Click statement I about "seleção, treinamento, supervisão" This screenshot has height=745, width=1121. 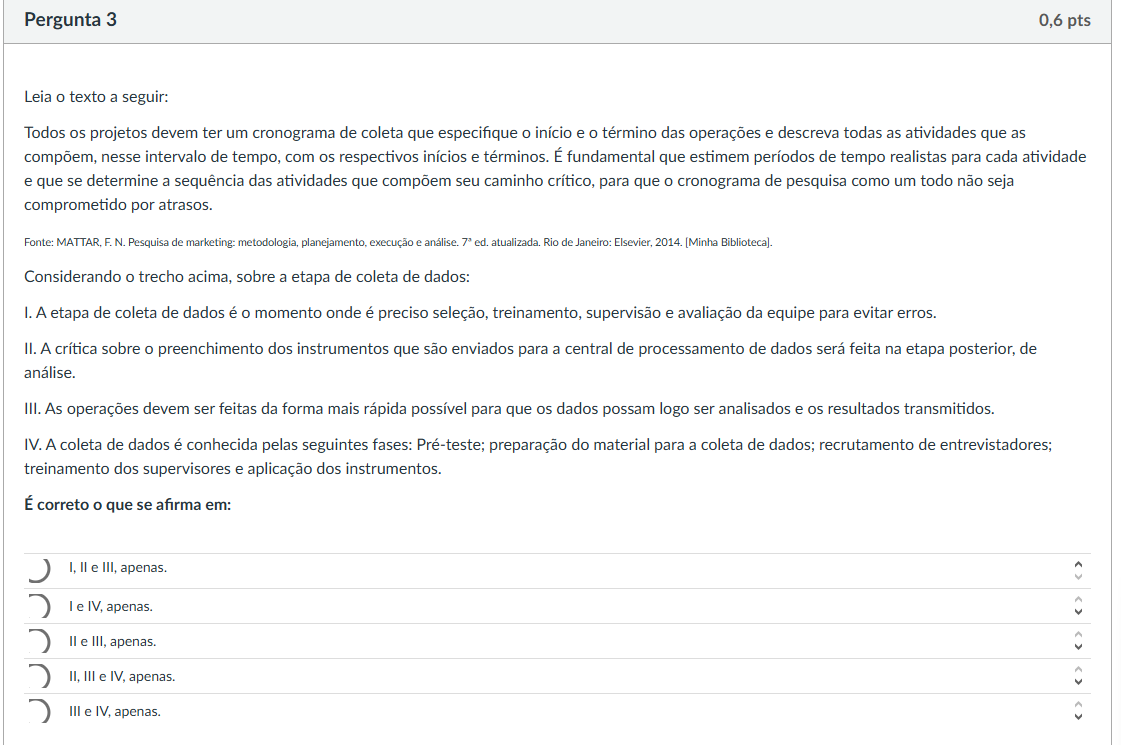[480, 313]
